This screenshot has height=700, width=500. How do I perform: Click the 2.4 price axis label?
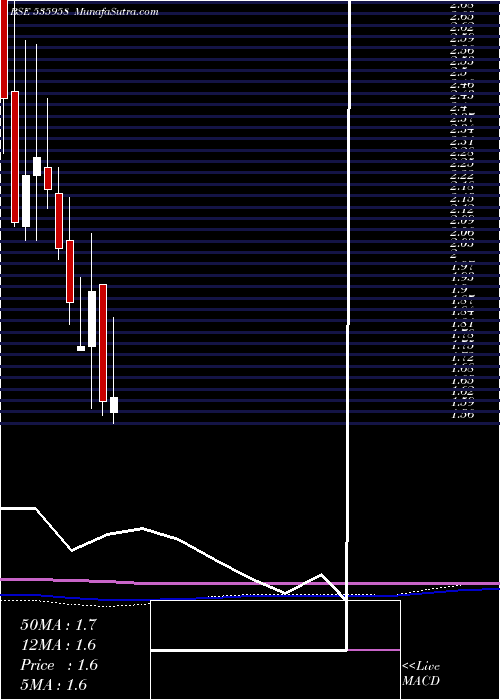[458, 108]
